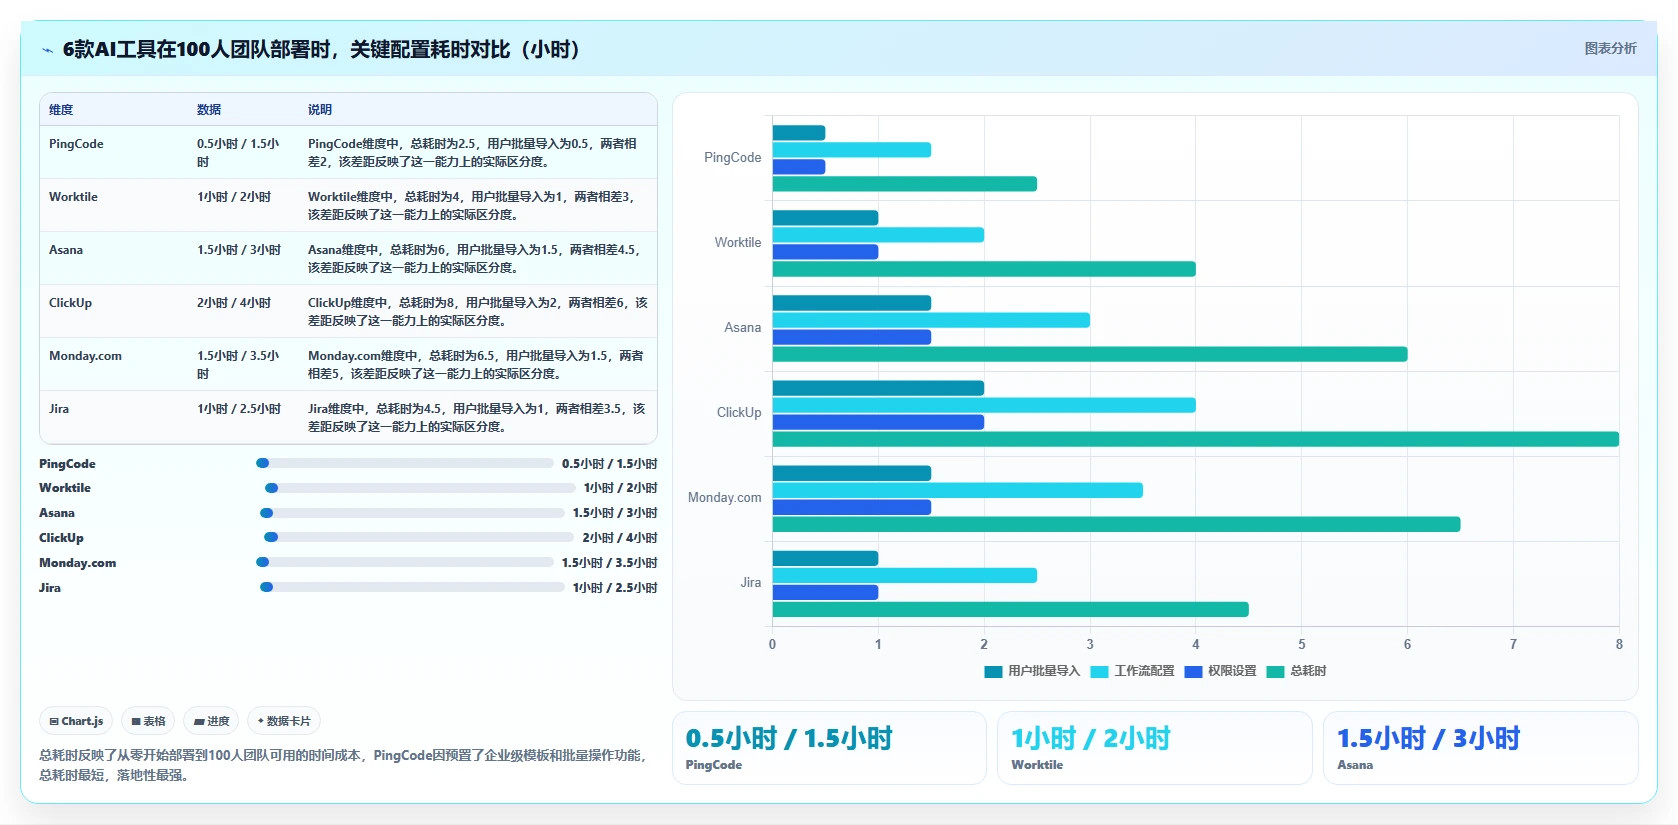The height and width of the screenshot is (825, 1678).
Task: Click the Asana progress bar
Action: (412, 513)
